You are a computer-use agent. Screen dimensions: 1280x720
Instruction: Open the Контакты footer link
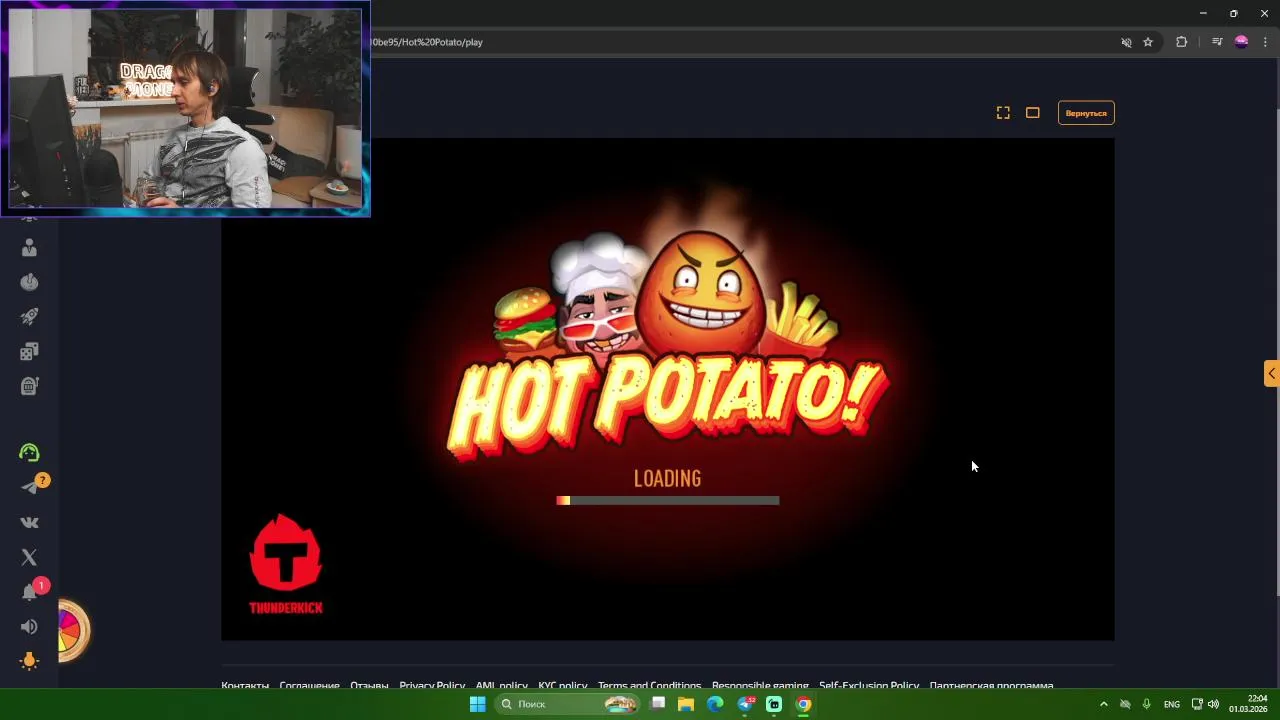[x=245, y=686]
